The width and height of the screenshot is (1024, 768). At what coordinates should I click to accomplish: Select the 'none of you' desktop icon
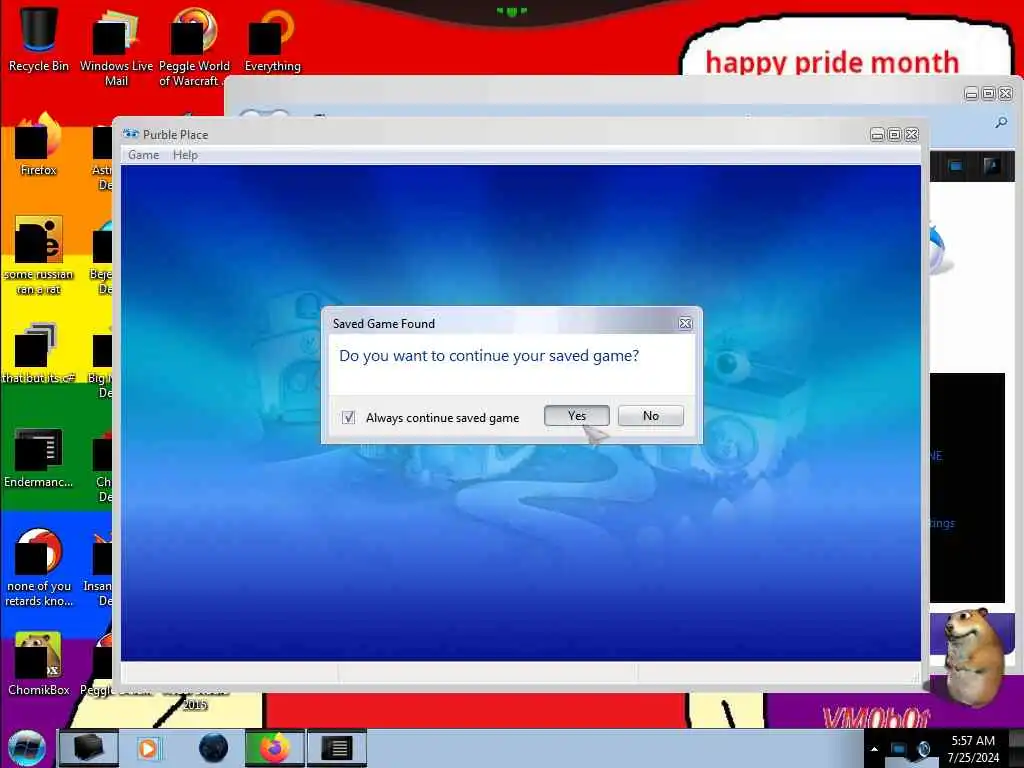click(x=39, y=568)
